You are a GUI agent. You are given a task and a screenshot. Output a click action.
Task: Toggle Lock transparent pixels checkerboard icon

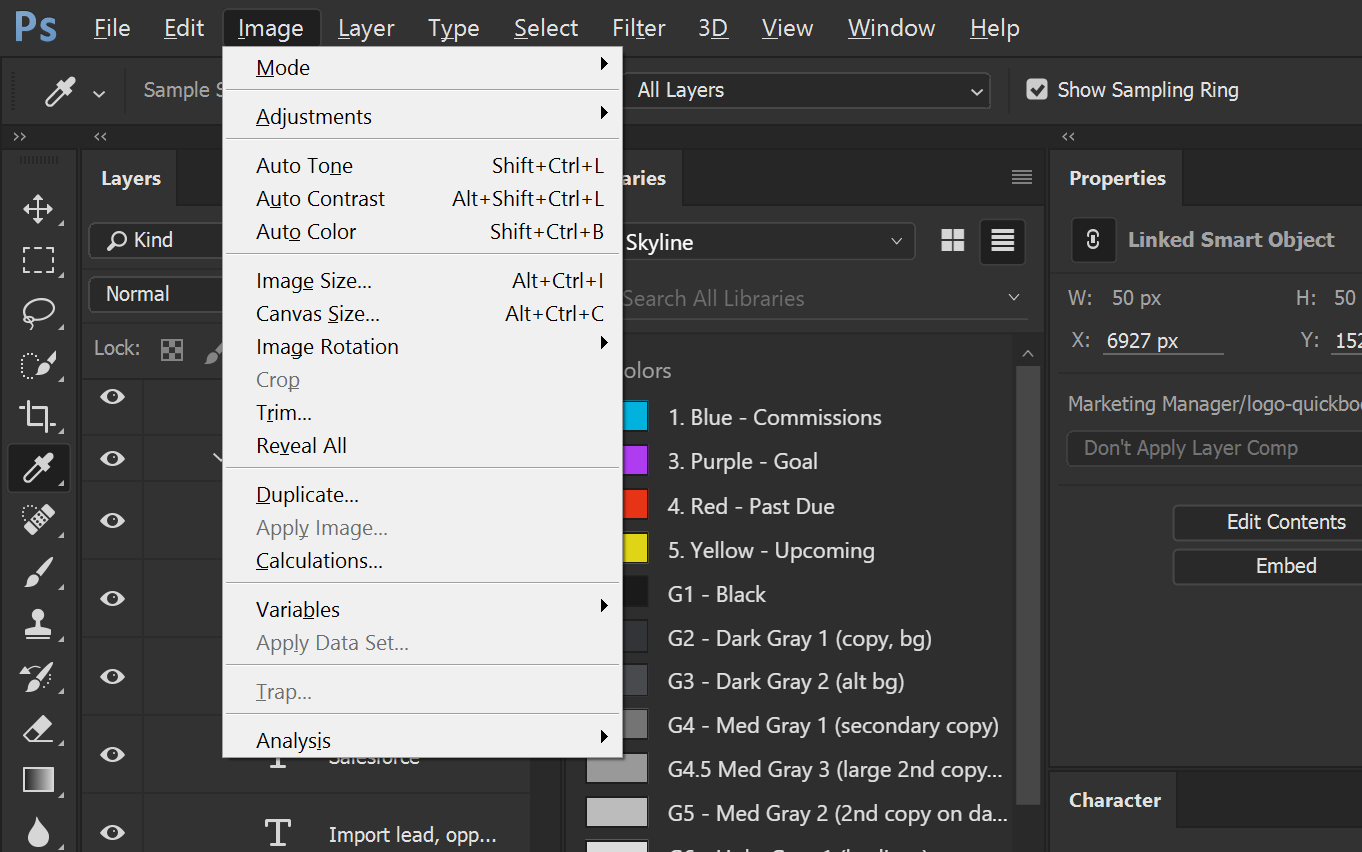pyautogui.click(x=173, y=349)
